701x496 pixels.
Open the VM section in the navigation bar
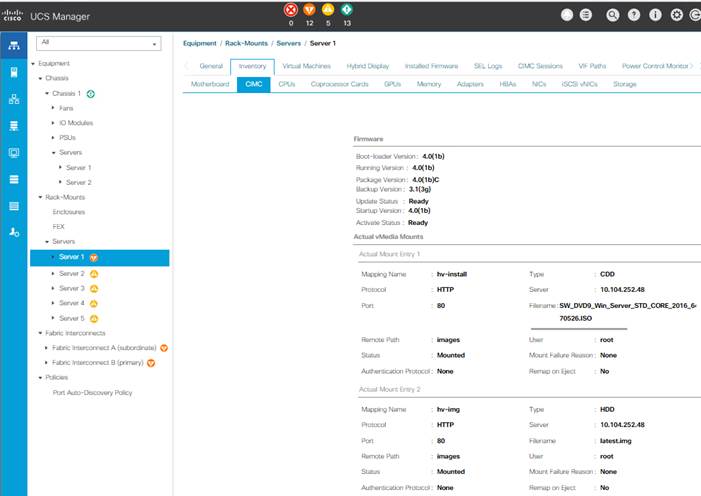(13, 153)
